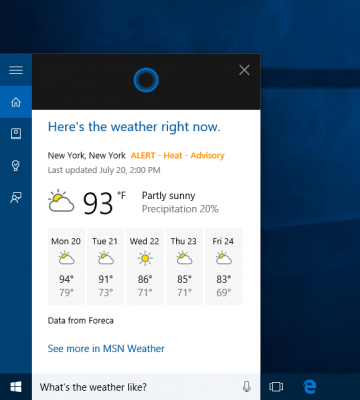This screenshot has height=400, width=360.
Task: Click See more in MSN Weather
Action: tap(106, 349)
